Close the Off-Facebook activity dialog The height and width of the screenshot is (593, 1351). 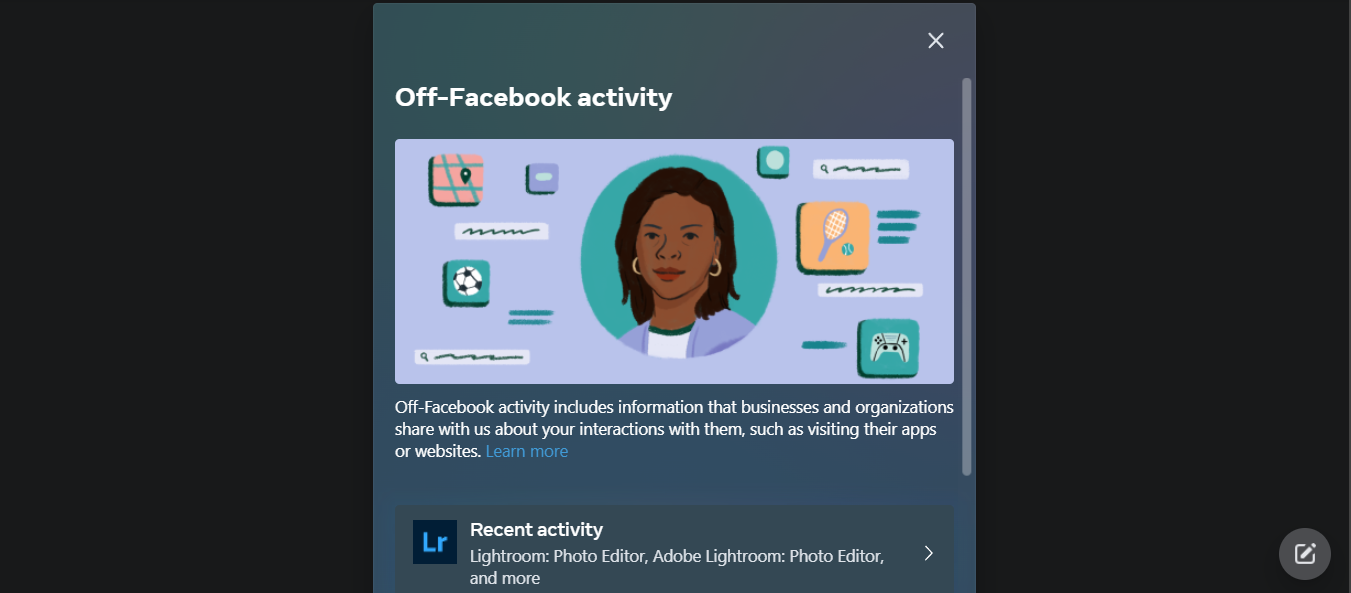point(935,40)
